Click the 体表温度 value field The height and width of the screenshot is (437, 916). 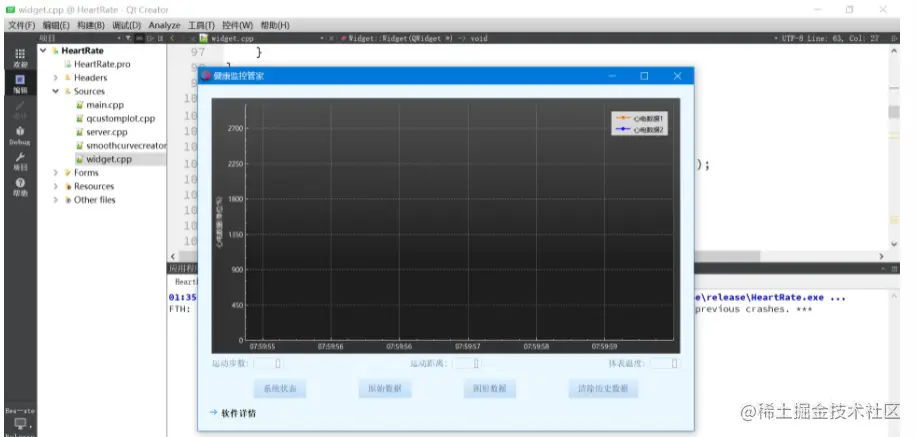(665, 363)
